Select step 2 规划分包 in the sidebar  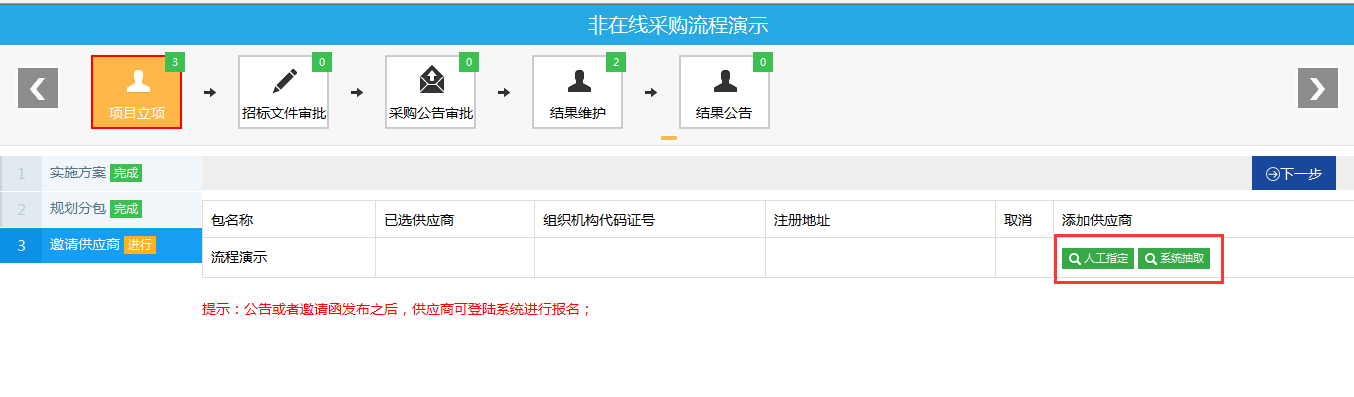101,209
